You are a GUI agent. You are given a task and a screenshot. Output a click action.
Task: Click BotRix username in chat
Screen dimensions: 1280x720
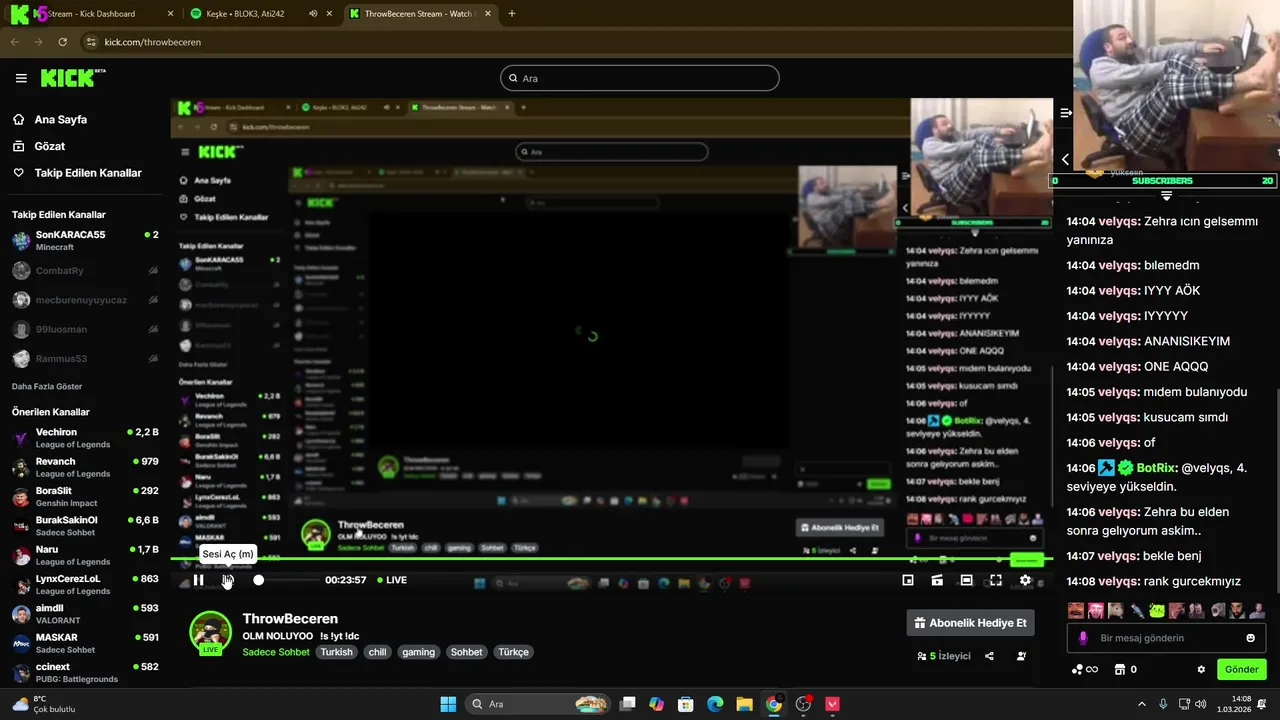pyautogui.click(x=1156, y=467)
